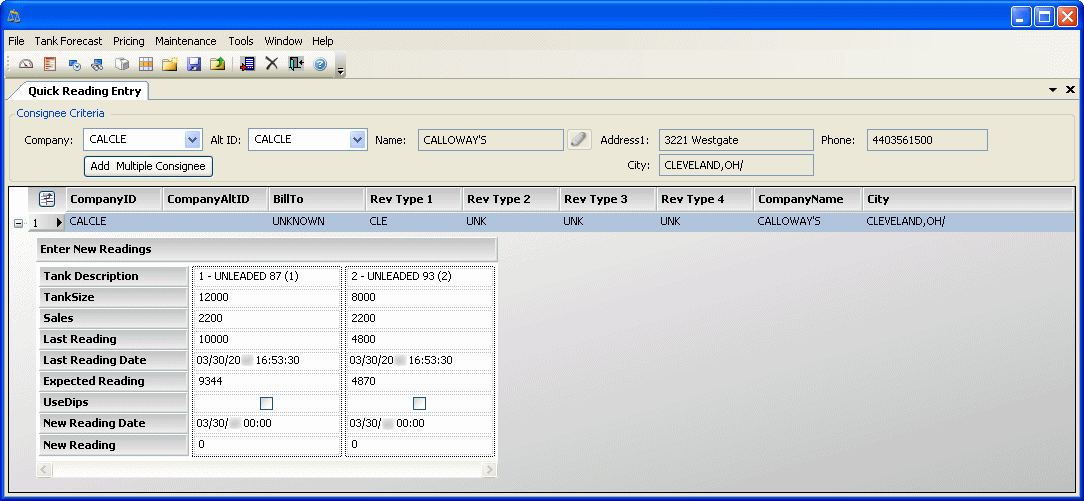This screenshot has width=1084, height=501.
Task: Click the horizontal scrollbar below readings grid
Action: [266, 469]
